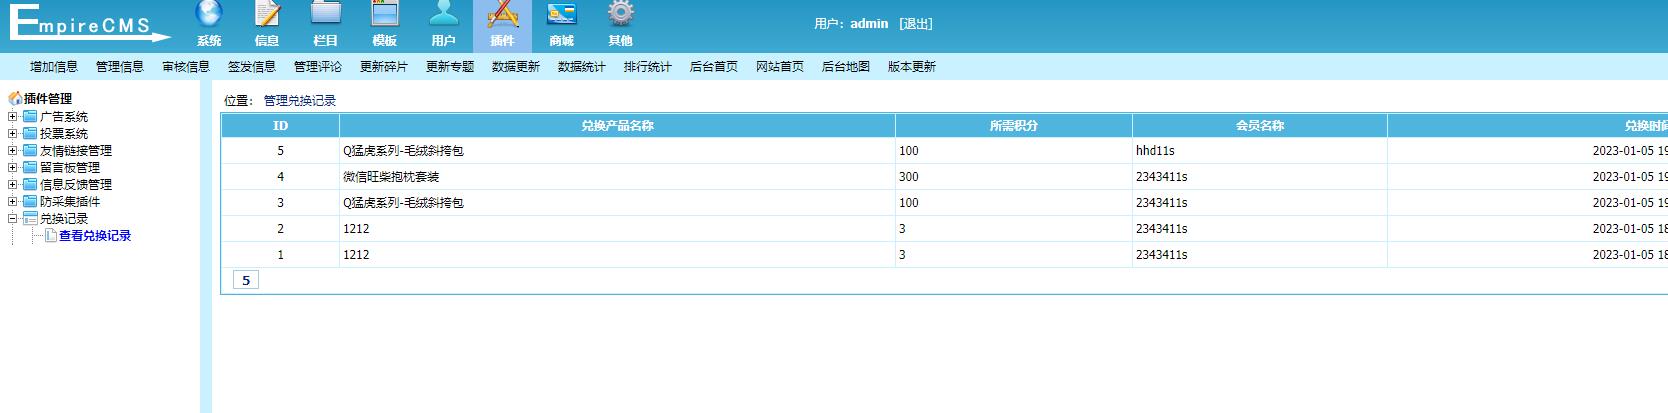The height and width of the screenshot is (413, 1668).
Task: Select the 留言板管理 tree item
Action: tap(70, 168)
